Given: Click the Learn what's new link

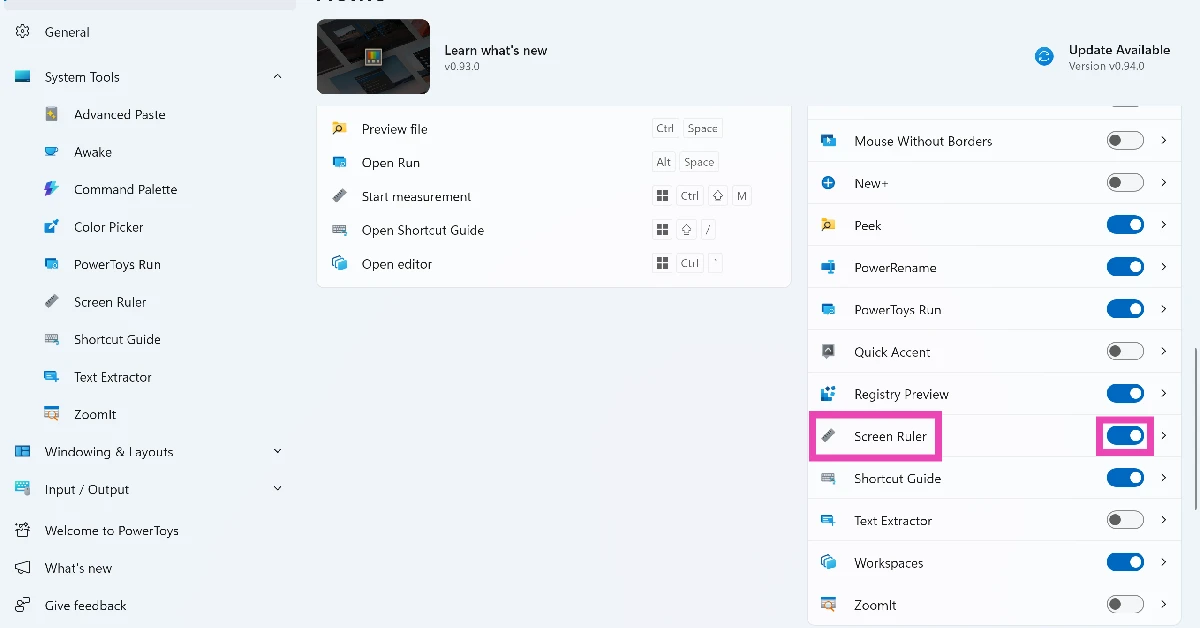Looking at the screenshot, I should 496,50.
